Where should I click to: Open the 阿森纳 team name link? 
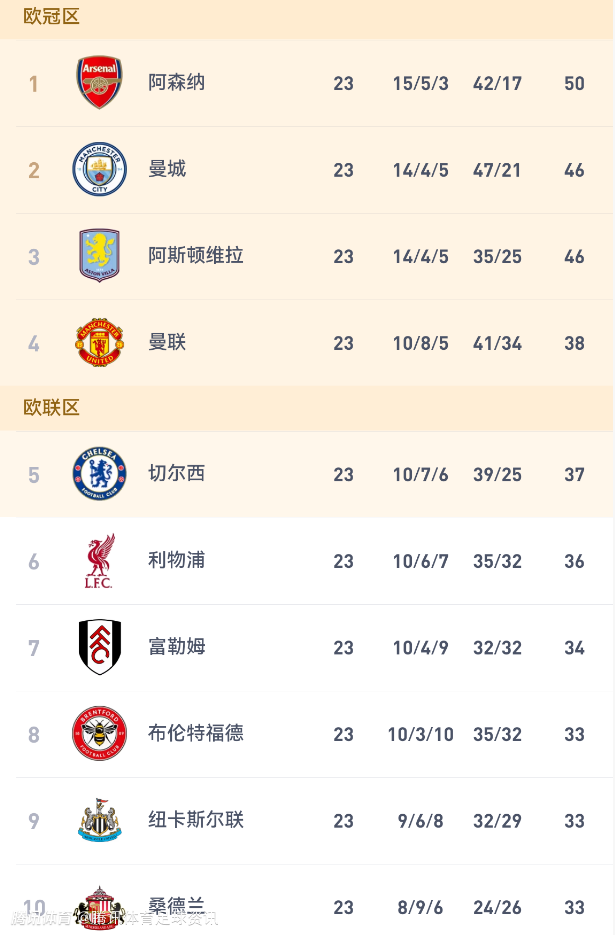click(177, 82)
